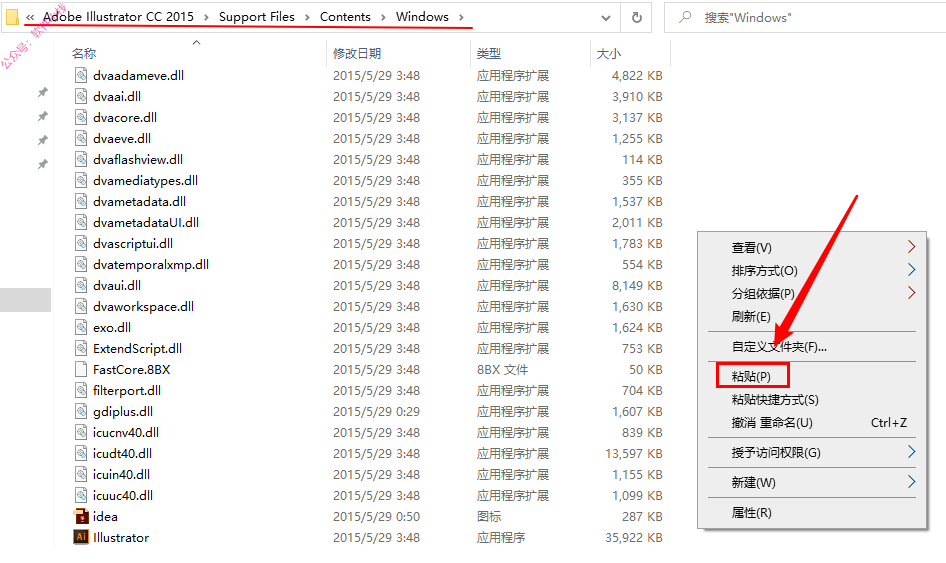Click the dvascriptui.dll file icon
The height and width of the screenshot is (563, 946).
(81, 243)
